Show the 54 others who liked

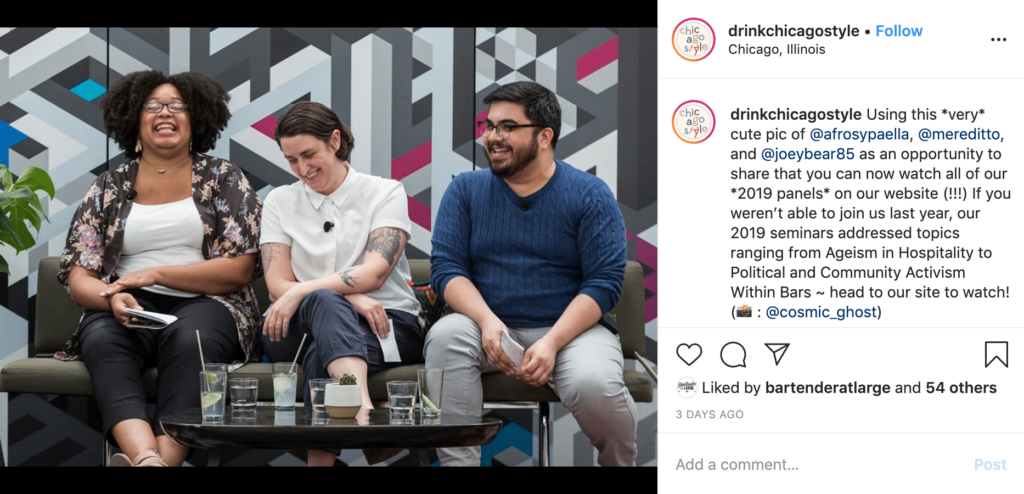click(x=961, y=388)
